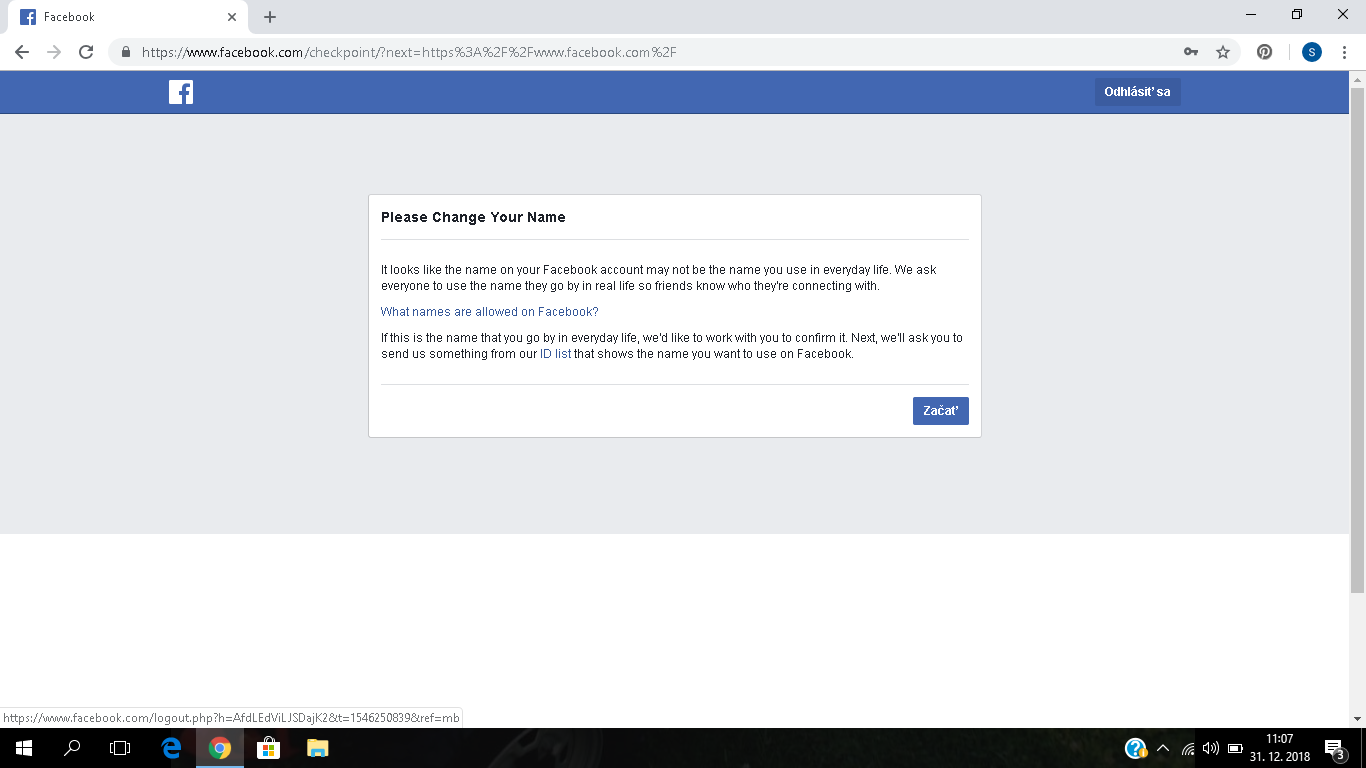This screenshot has height=768, width=1366.
Task: Open the volume control in system tray
Action: click(1211, 748)
